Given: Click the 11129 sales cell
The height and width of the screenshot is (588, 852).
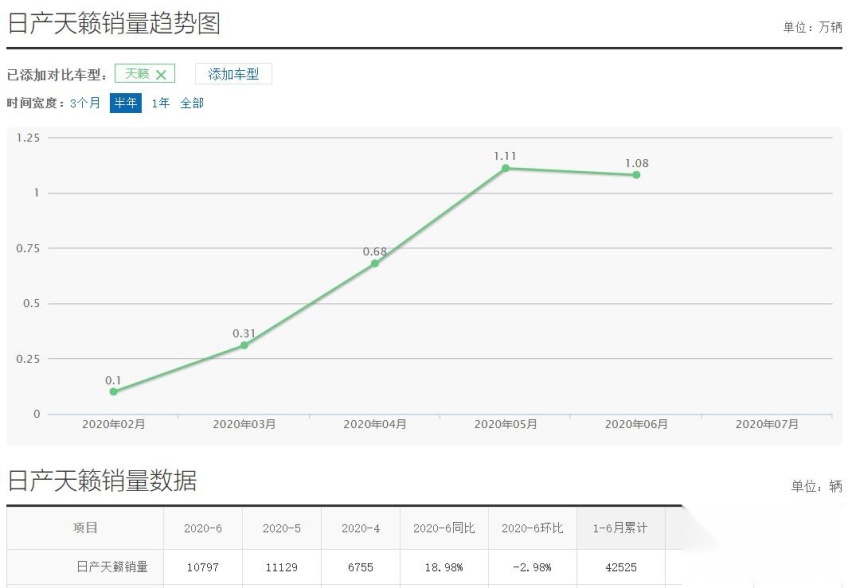Looking at the screenshot, I should (x=281, y=567).
